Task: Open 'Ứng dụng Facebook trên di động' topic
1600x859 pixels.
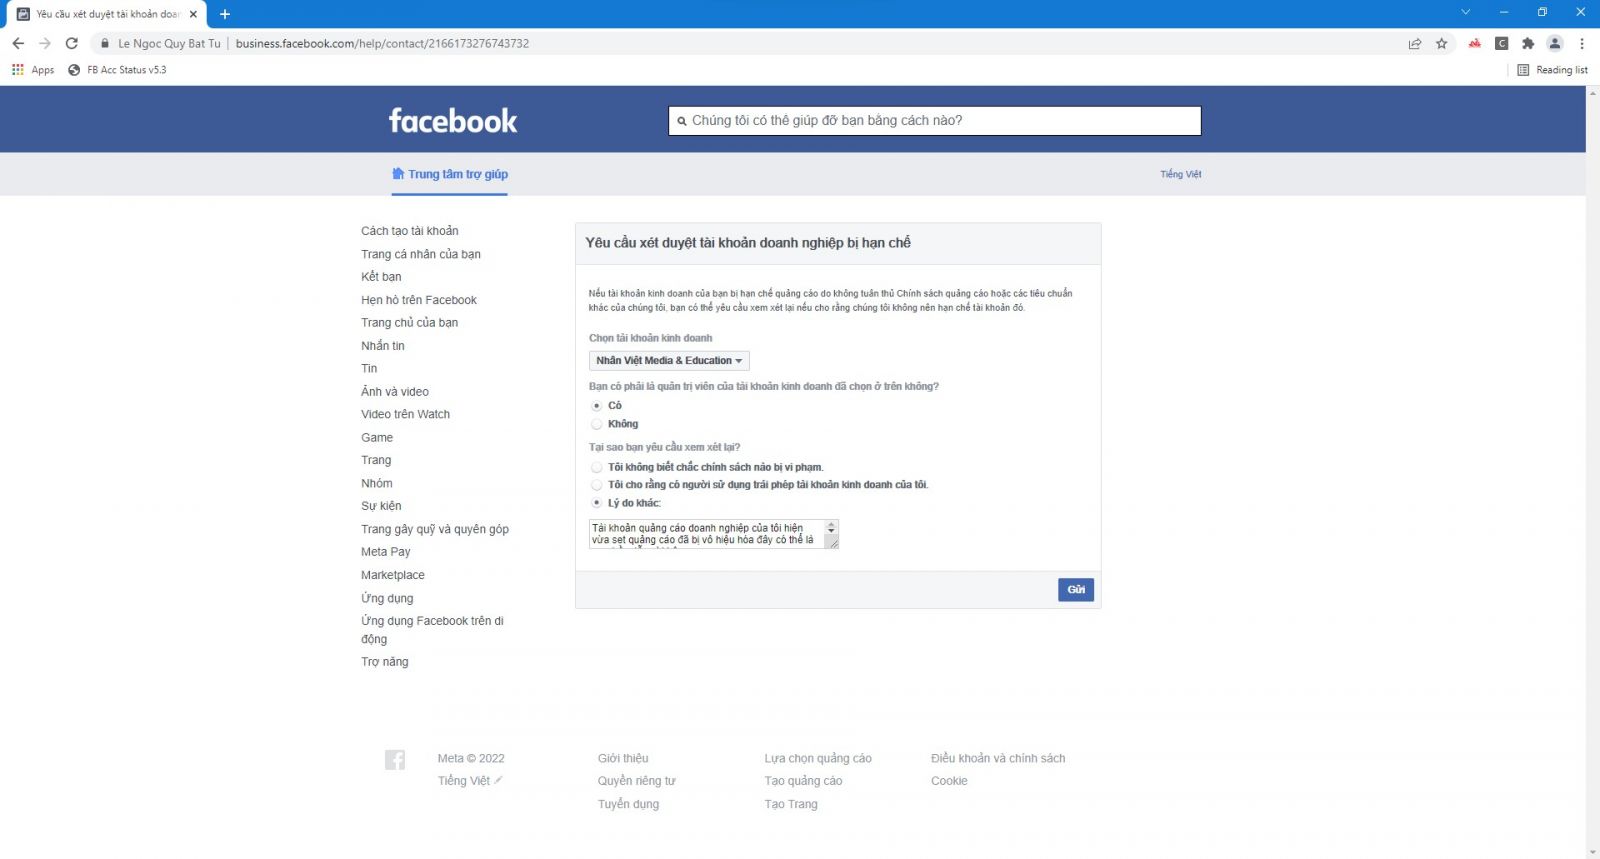Action: [x=432, y=630]
